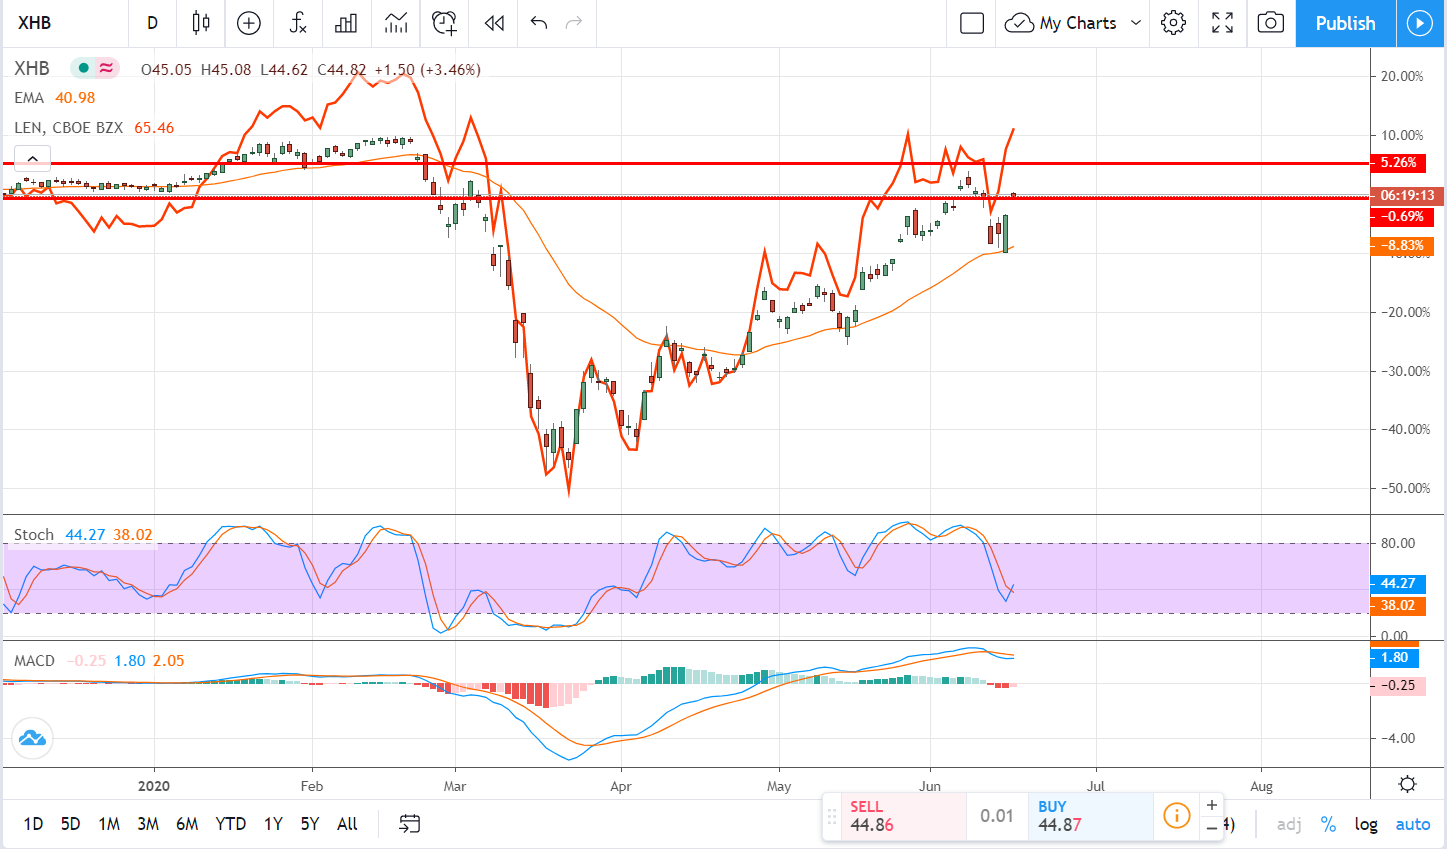Select the 1D time range

click(33, 824)
